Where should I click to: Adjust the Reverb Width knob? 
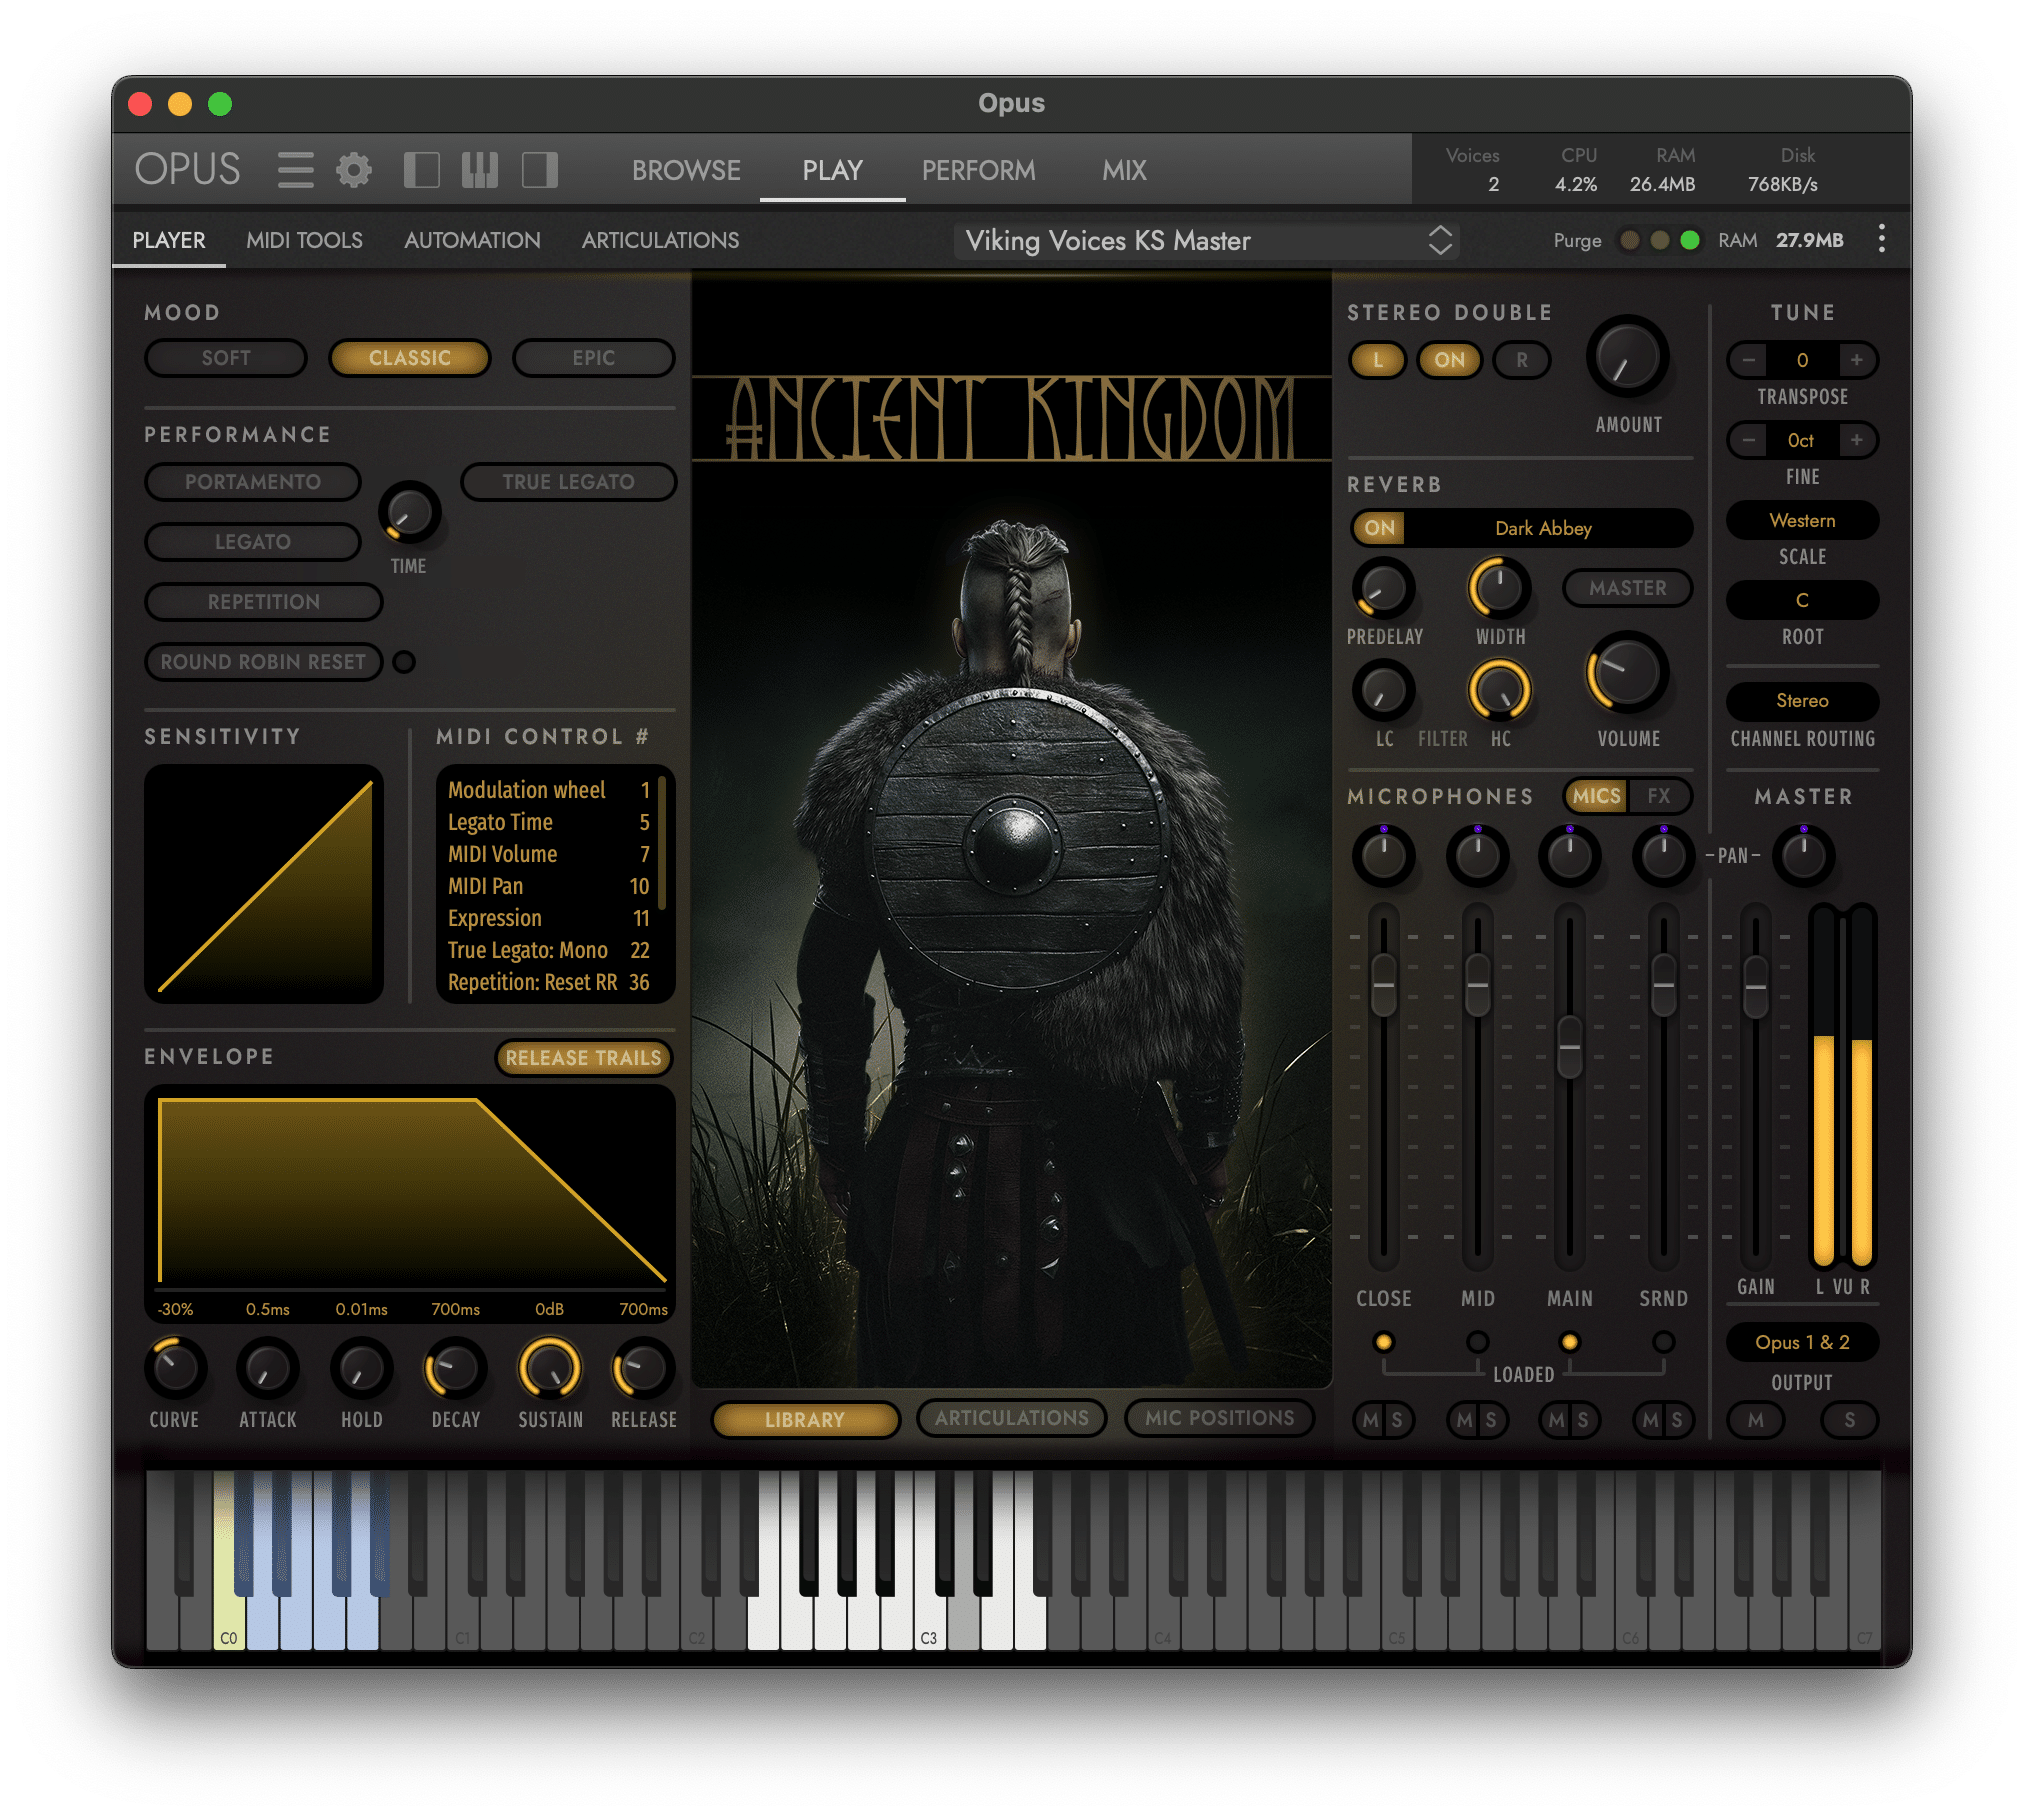(1500, 588)
